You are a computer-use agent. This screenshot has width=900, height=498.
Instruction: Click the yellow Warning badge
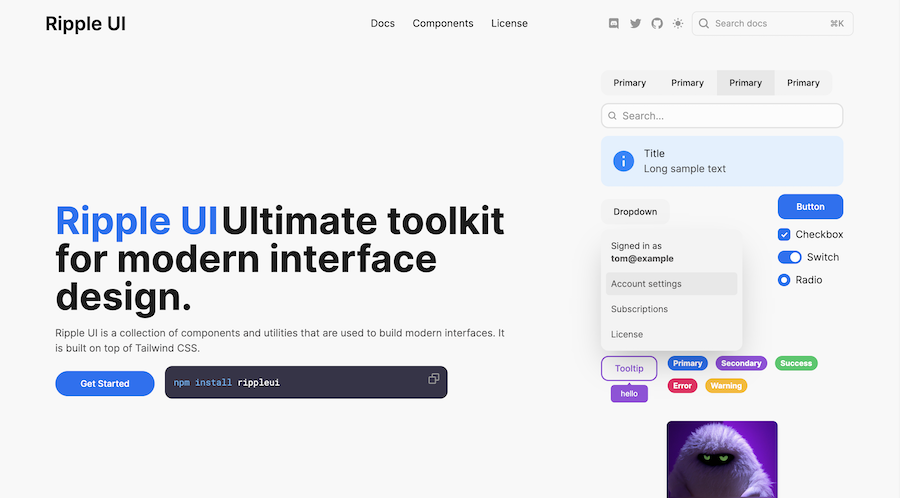pyautogui.click(x=726, y=386)
